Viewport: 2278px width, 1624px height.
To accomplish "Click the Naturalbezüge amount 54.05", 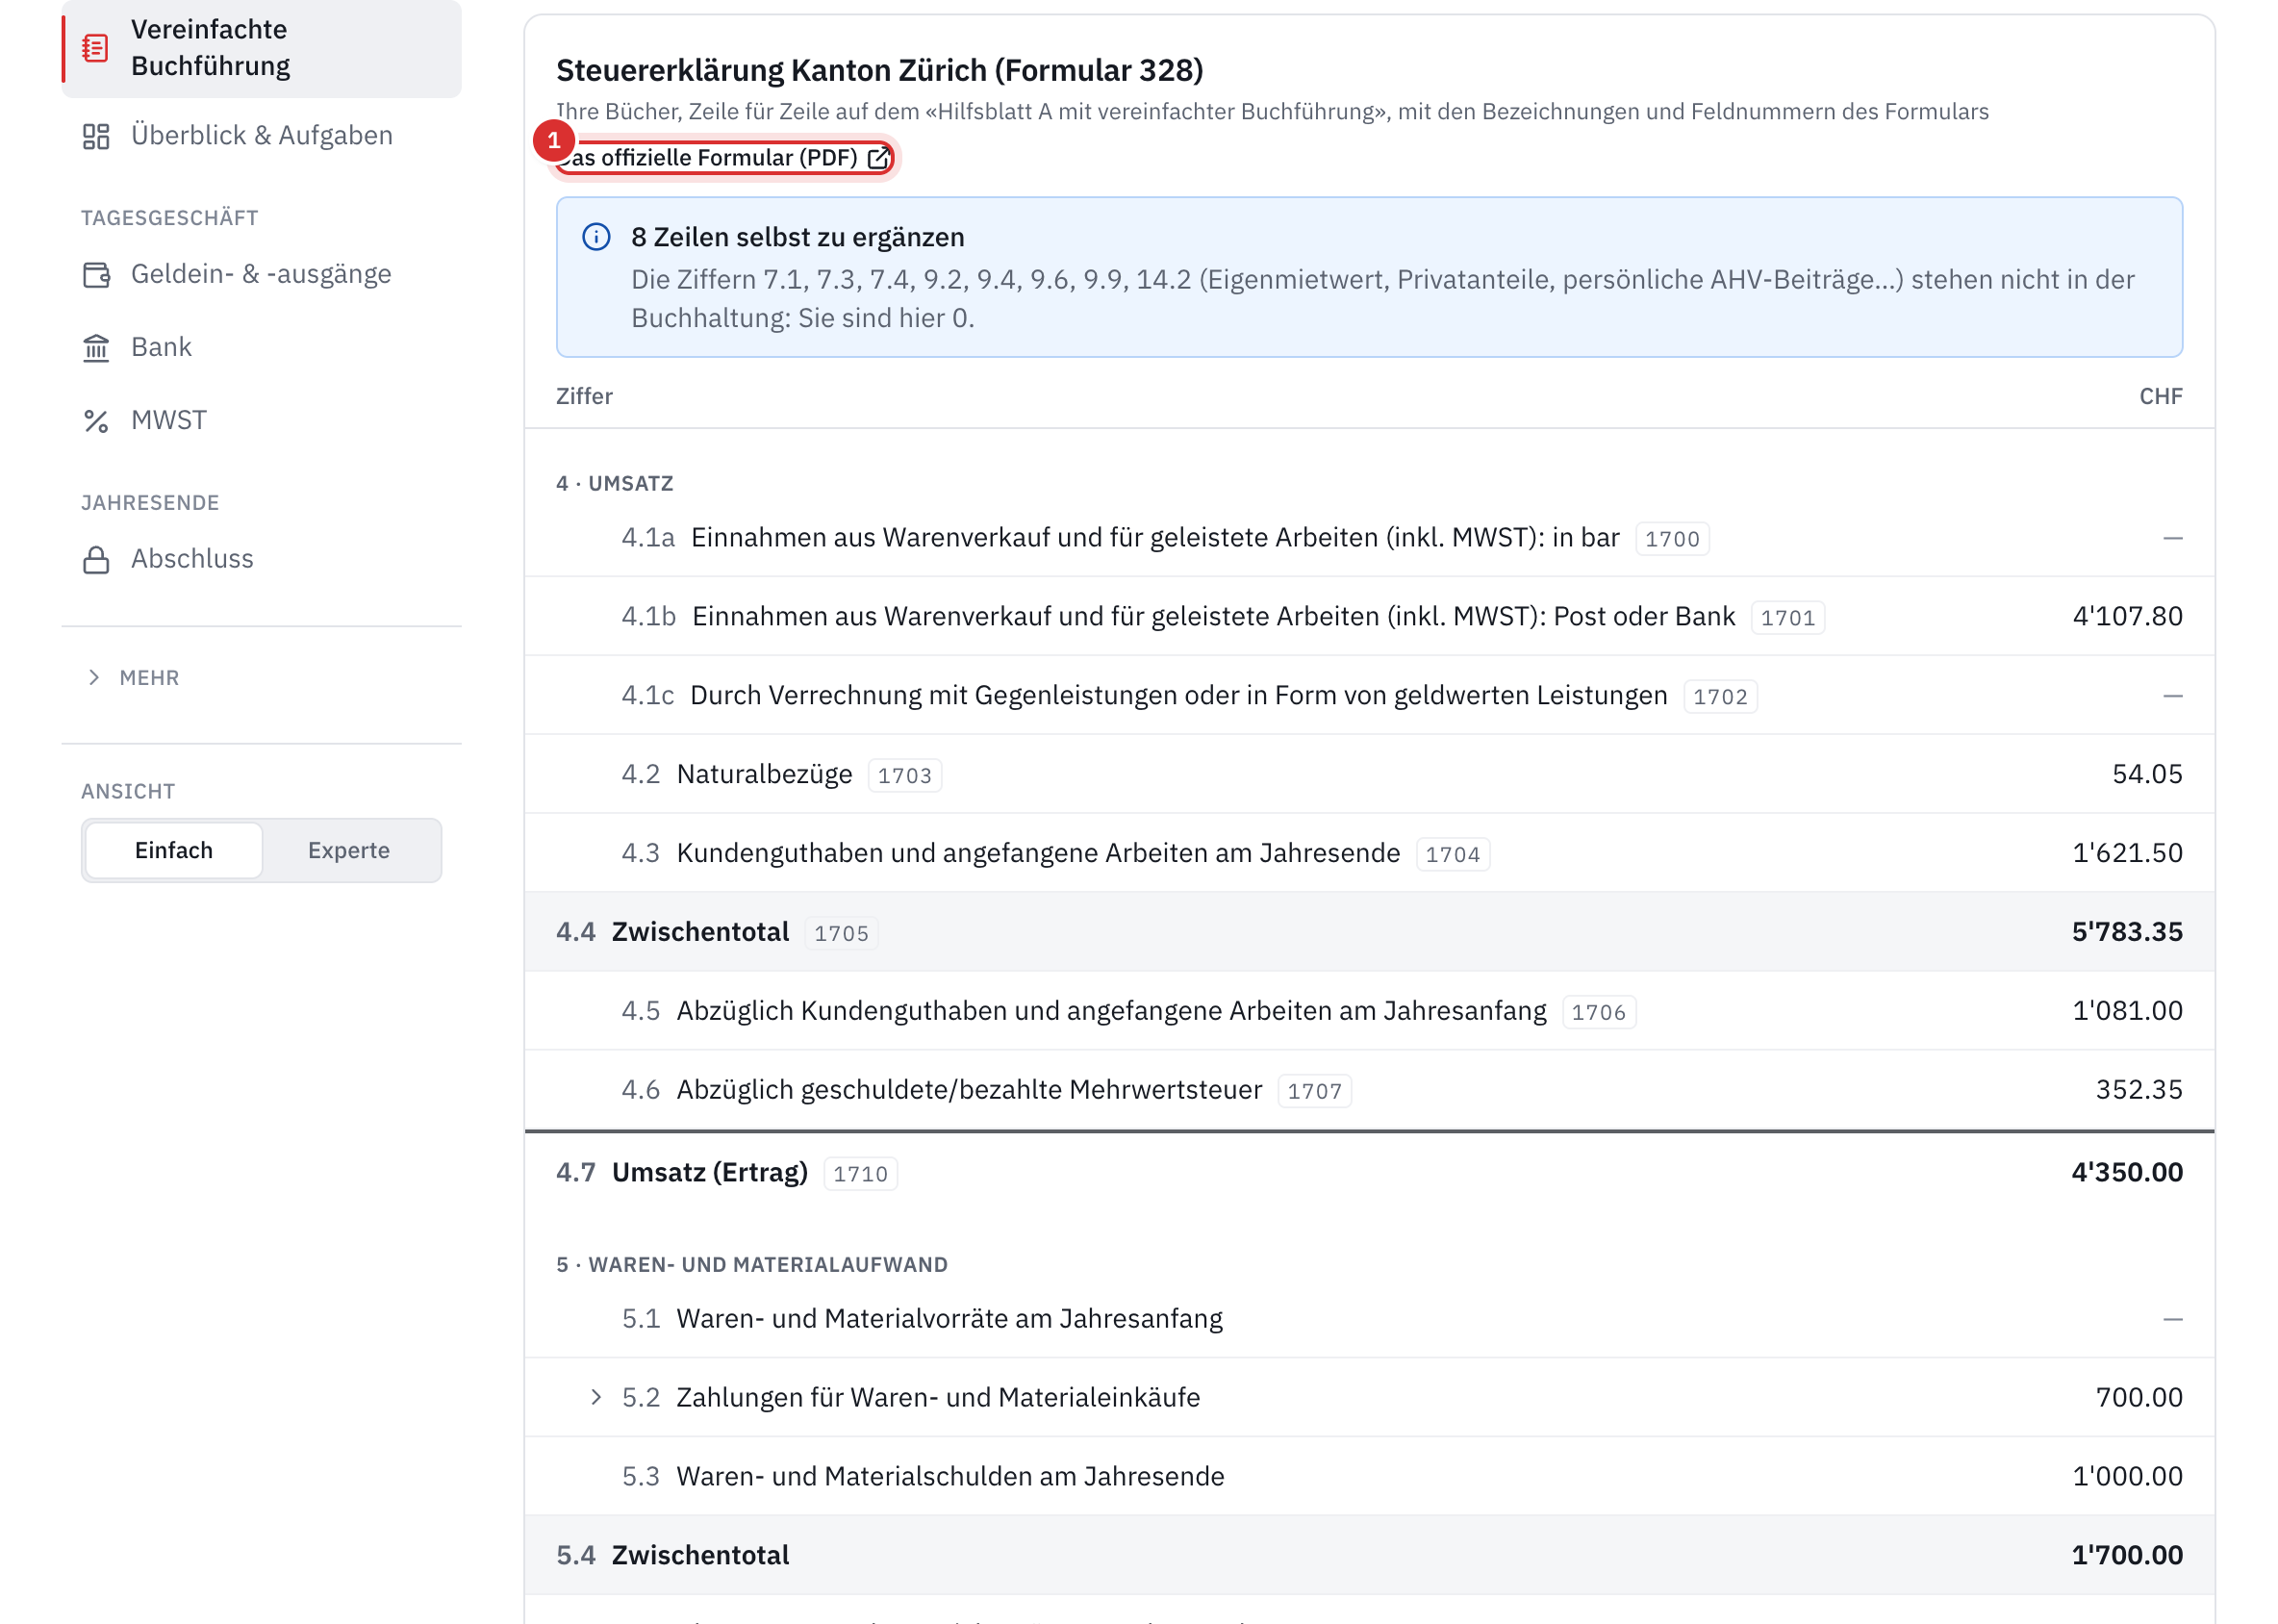I will pyautogui.click(x=2147, y=774).
